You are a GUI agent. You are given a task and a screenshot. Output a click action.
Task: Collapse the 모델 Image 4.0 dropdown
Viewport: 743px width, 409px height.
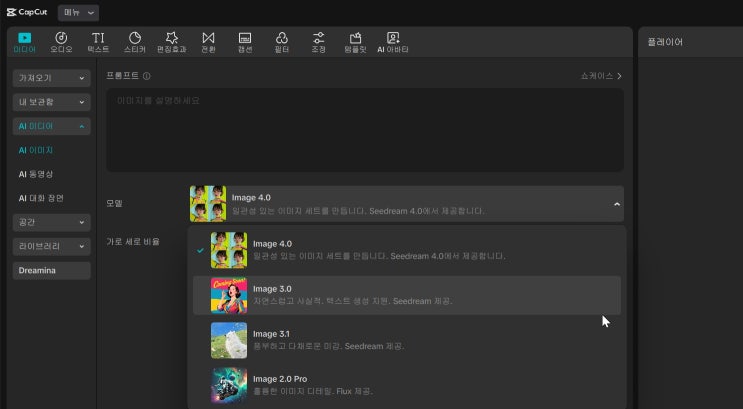point(407,204)
